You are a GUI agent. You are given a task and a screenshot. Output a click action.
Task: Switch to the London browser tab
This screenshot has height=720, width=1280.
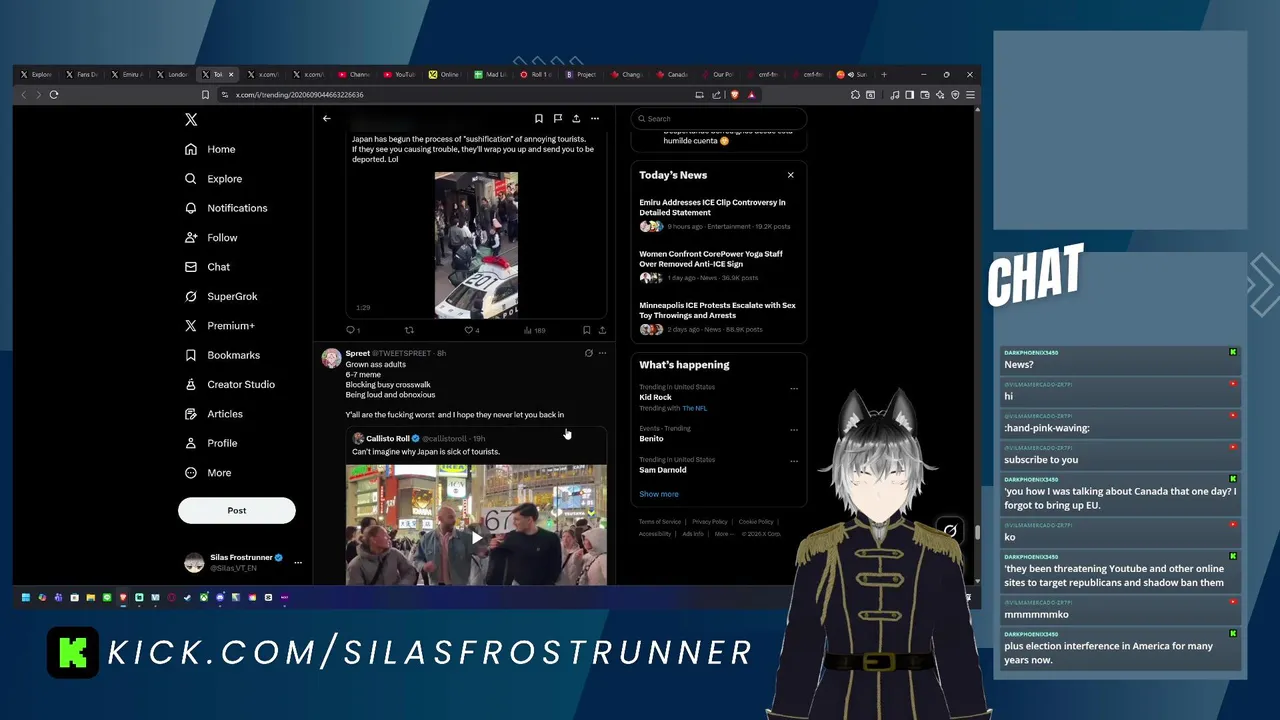pos(173,74)
